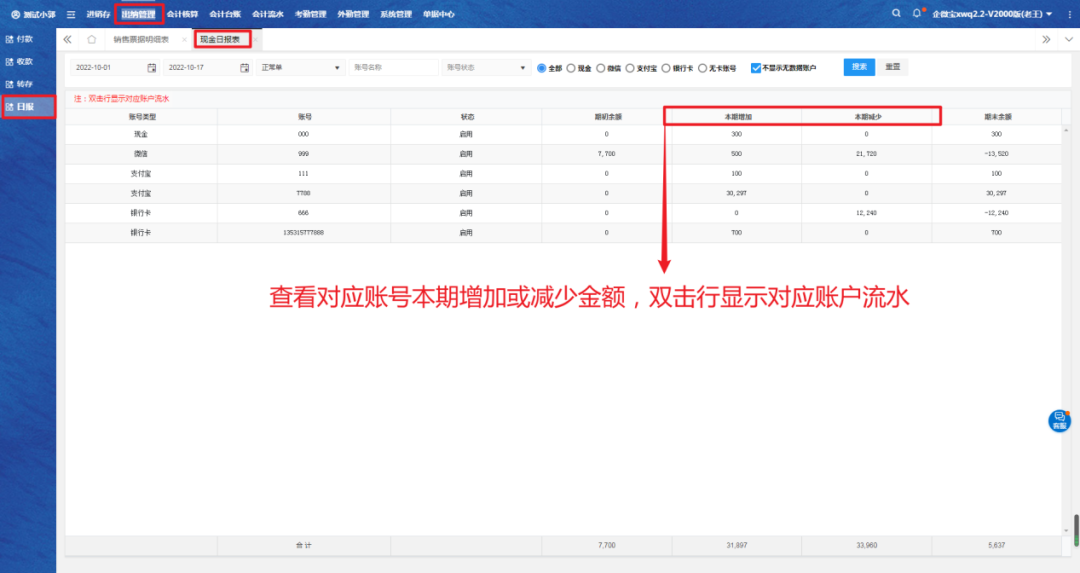Click the 账号名称 input field
This screenshot has width=1080, height=573.
tap(393, 68)
